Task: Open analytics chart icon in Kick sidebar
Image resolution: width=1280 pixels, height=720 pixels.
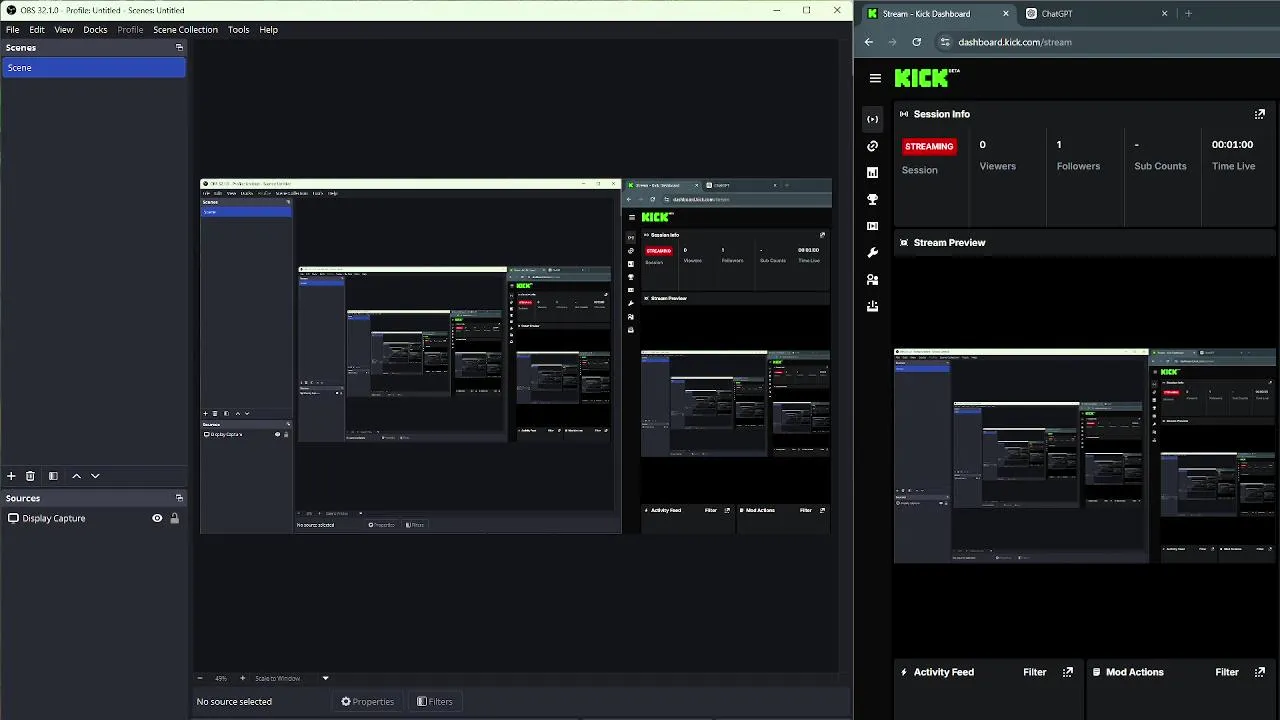Action: 873,173
